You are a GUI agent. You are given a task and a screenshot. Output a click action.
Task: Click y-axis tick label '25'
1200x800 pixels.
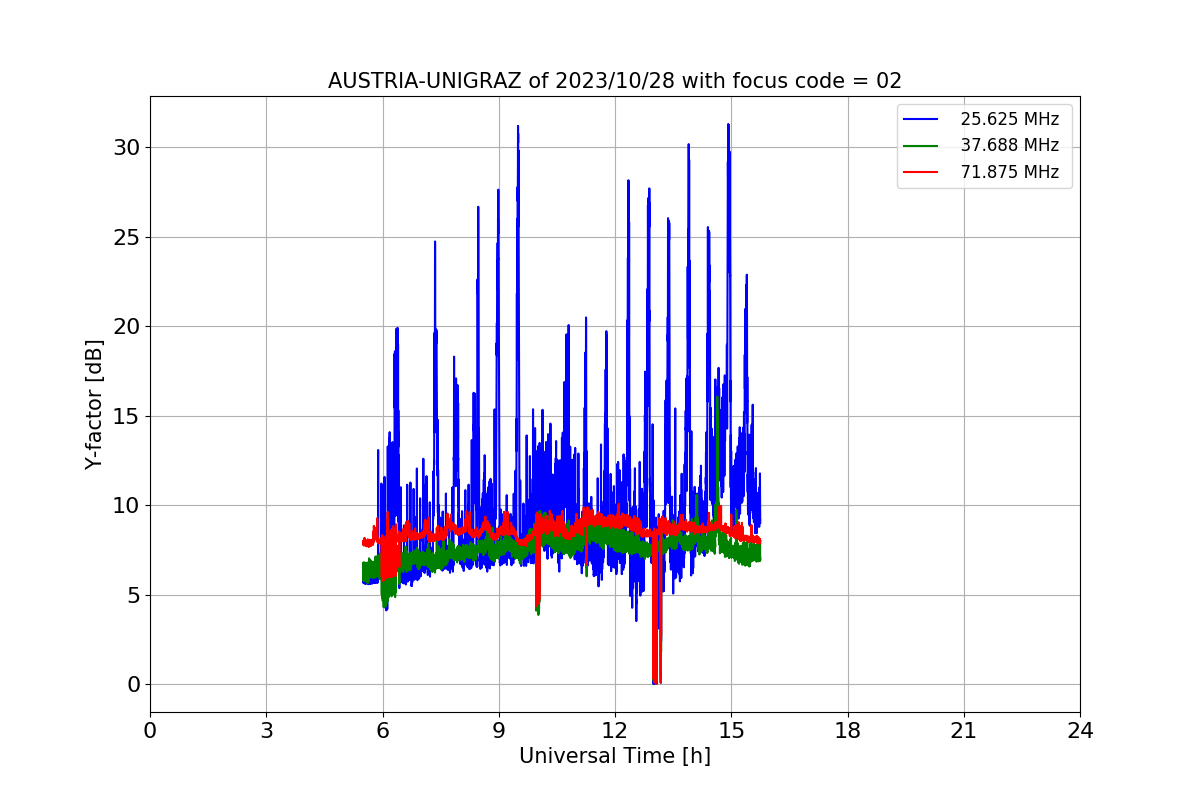click(127, 238)
